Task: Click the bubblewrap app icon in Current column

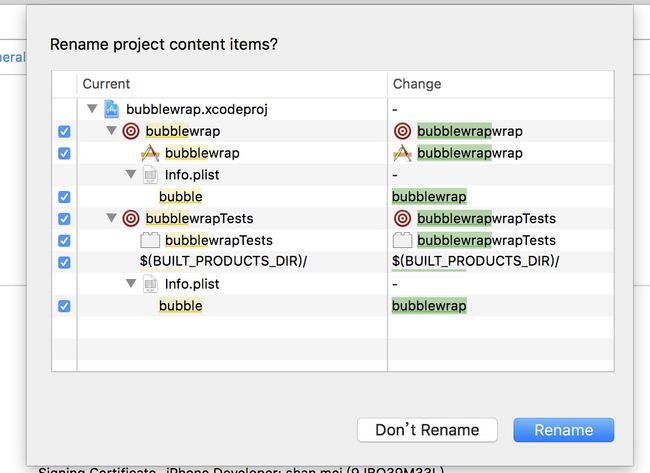Action: tap(150, 153)
